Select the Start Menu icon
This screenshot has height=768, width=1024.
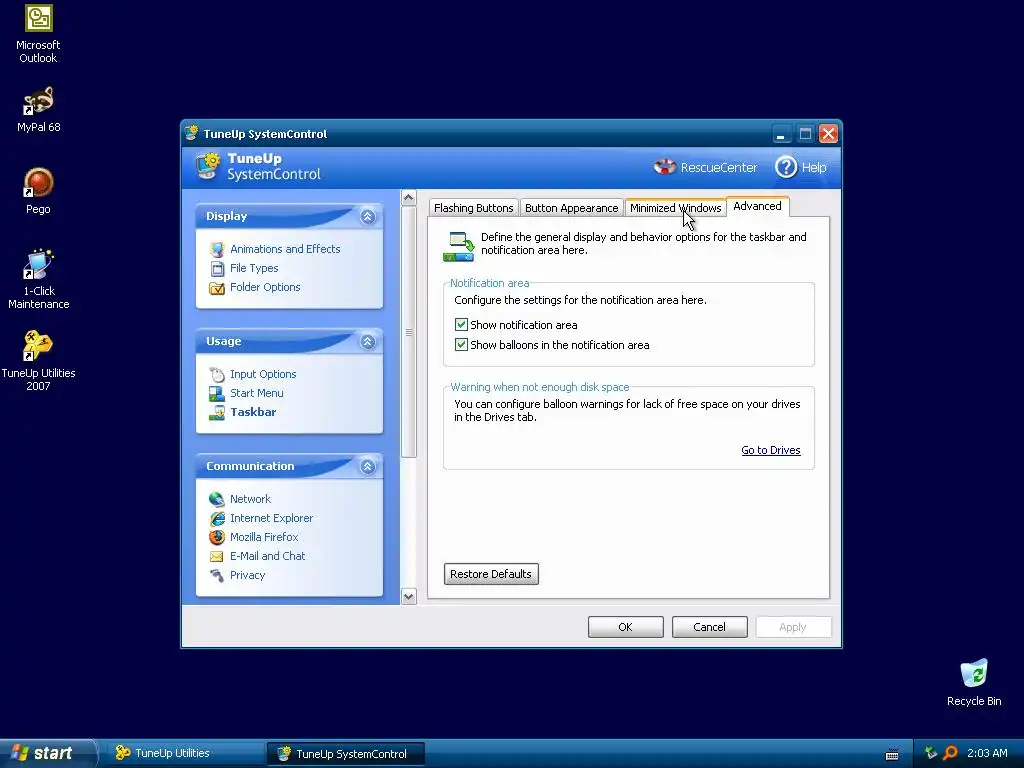tap(217, 393)
